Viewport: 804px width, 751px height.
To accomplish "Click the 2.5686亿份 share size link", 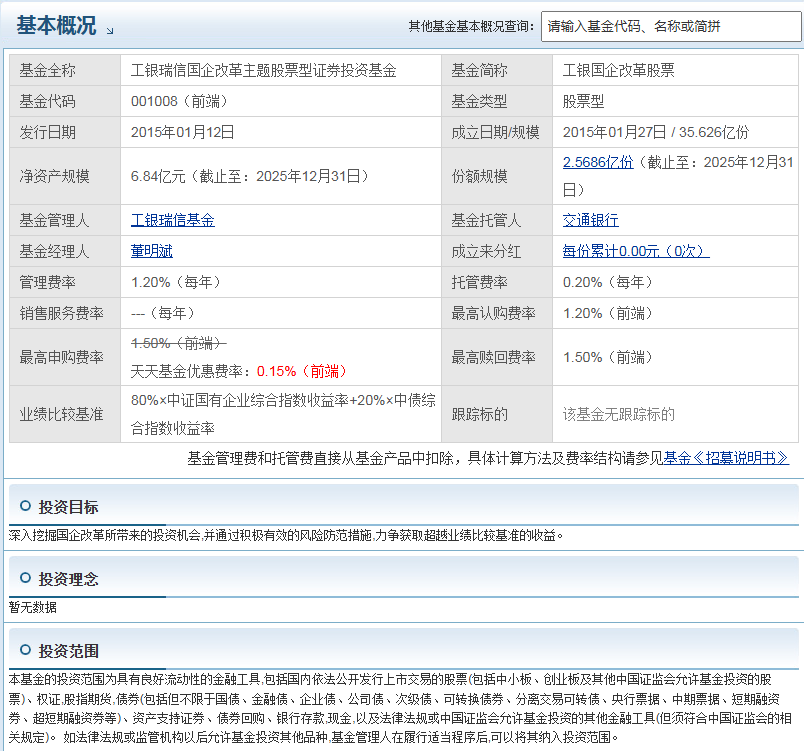I will 598,163.
